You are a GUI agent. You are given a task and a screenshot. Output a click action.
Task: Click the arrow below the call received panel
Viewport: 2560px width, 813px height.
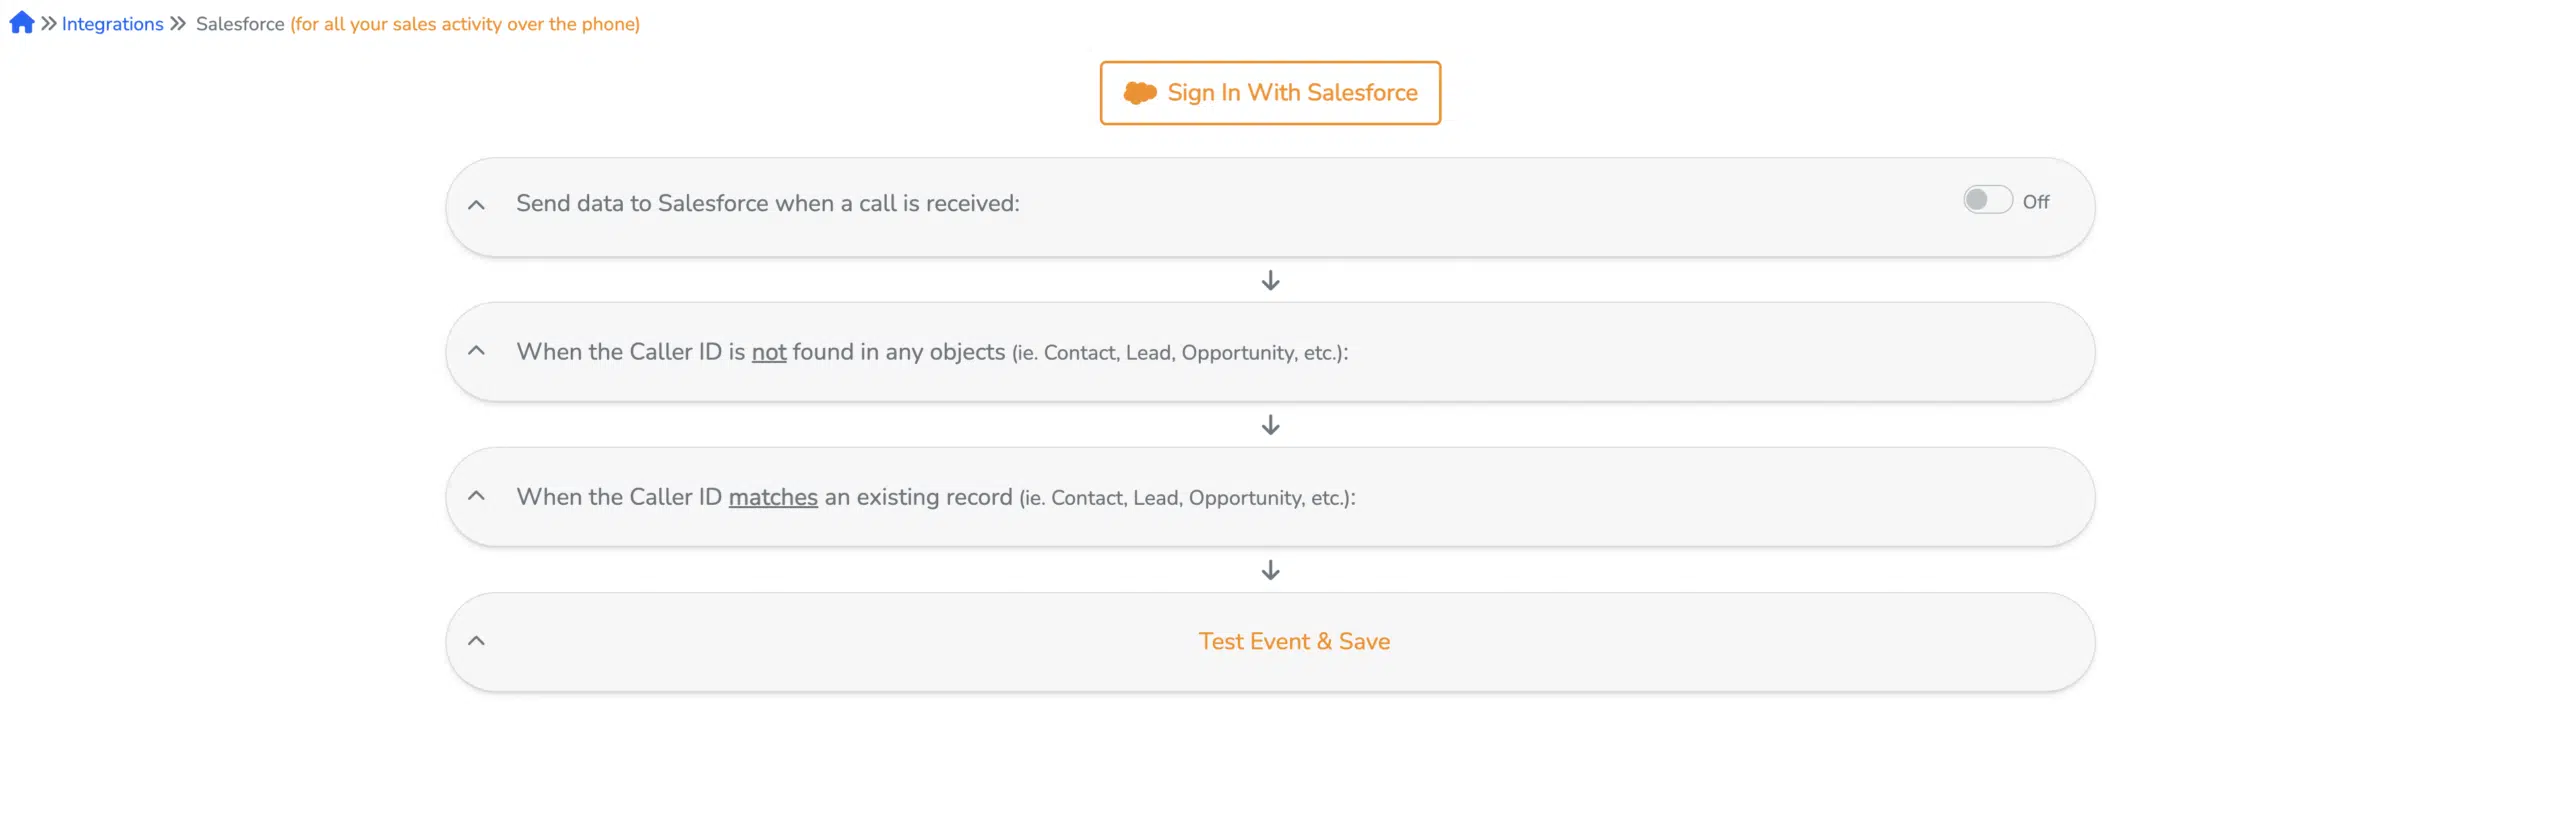pyautogui.click(x=1271, y=281)
